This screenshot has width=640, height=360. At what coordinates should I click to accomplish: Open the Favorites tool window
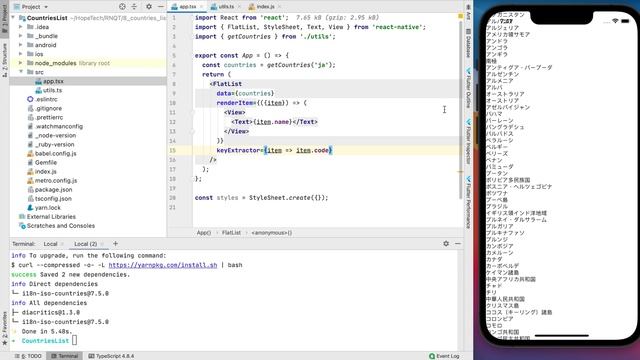pos(4,329)
